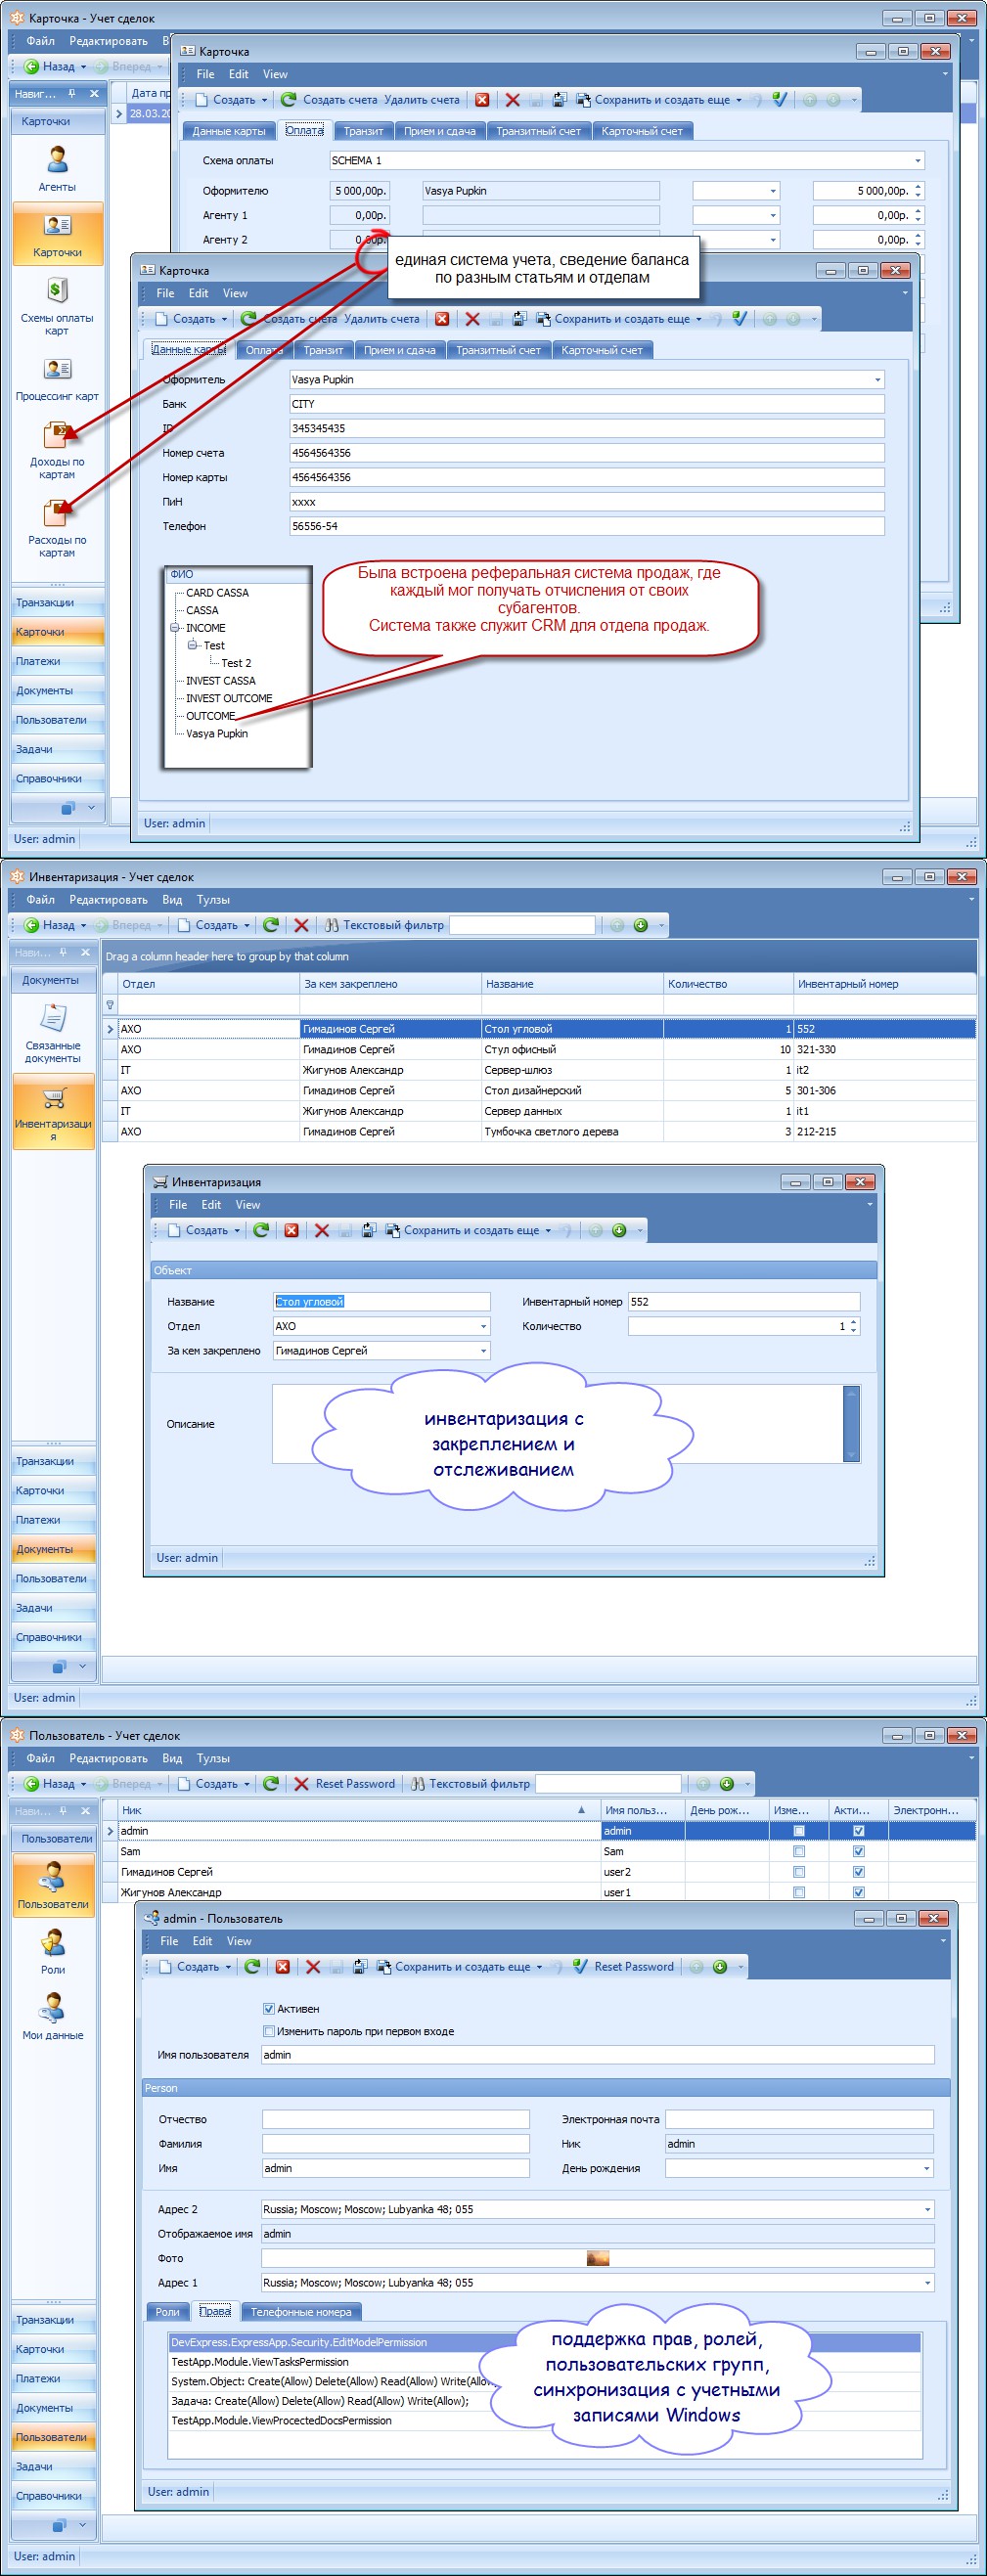Image resolution: width=987 pixels, height=2576 pixels.
Task: Open Оформитель dropdown in Карточка dialog
Action: [x=877, y=380]
